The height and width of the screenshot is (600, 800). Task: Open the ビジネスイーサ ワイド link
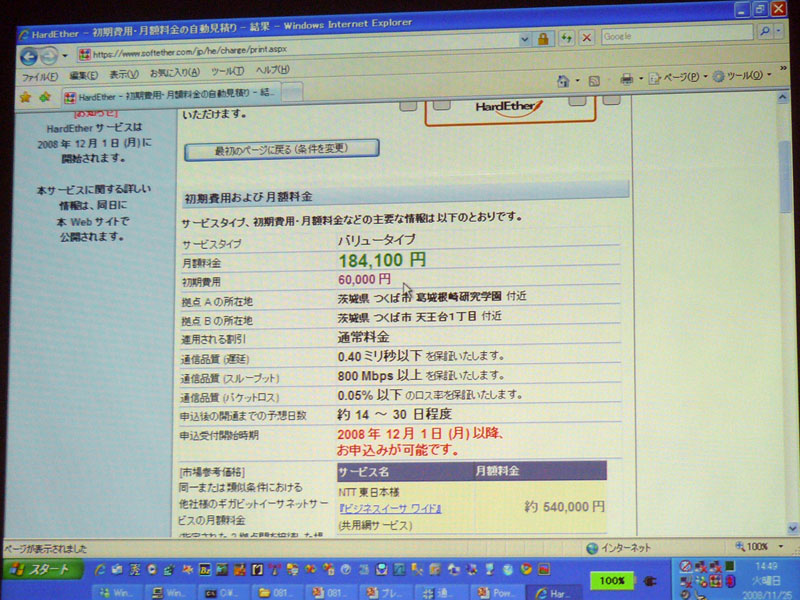390,509
